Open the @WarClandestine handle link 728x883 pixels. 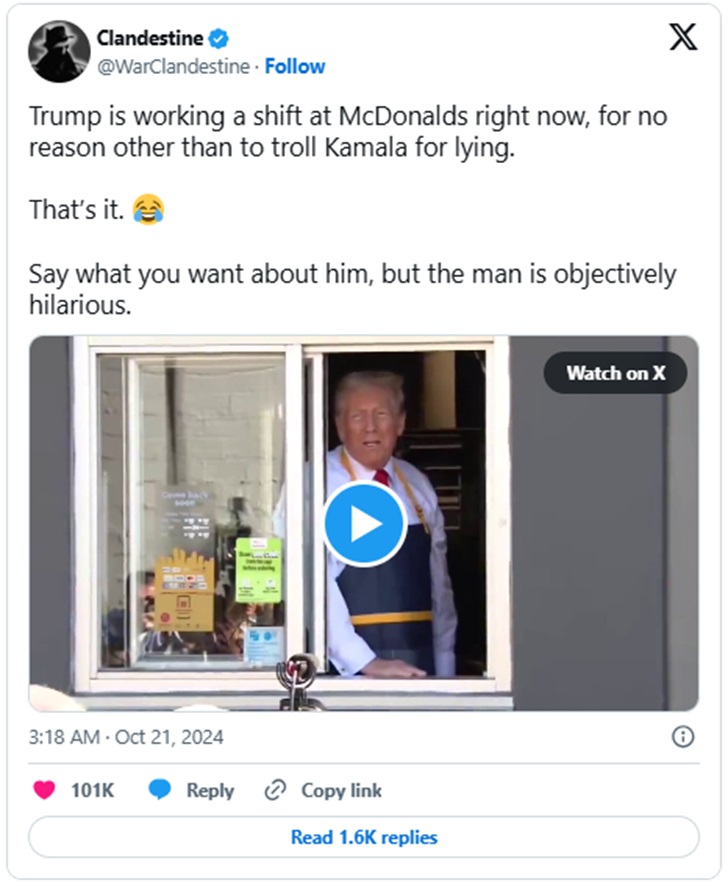click(174, 67)
